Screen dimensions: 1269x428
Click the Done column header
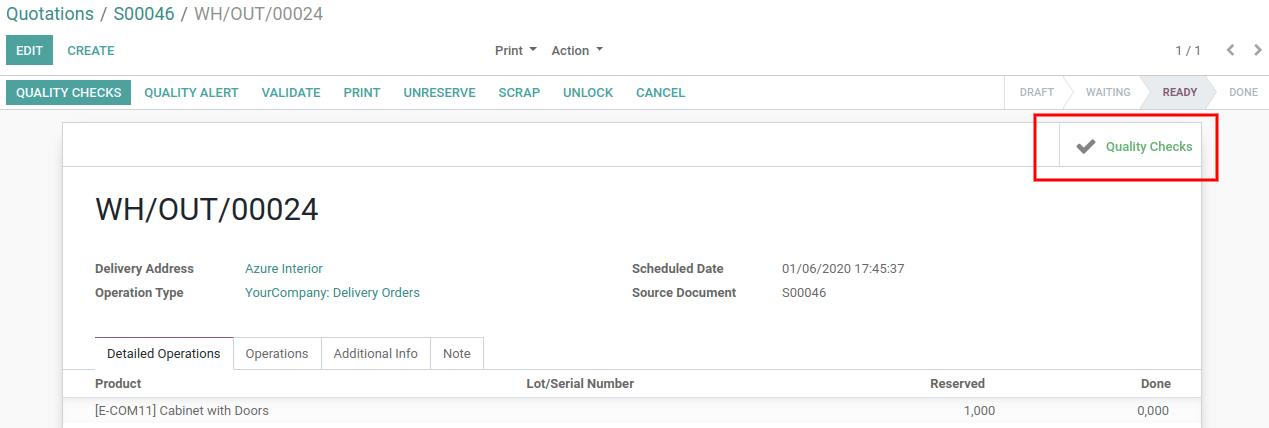pyautogui.click(x=1155, y=384)
